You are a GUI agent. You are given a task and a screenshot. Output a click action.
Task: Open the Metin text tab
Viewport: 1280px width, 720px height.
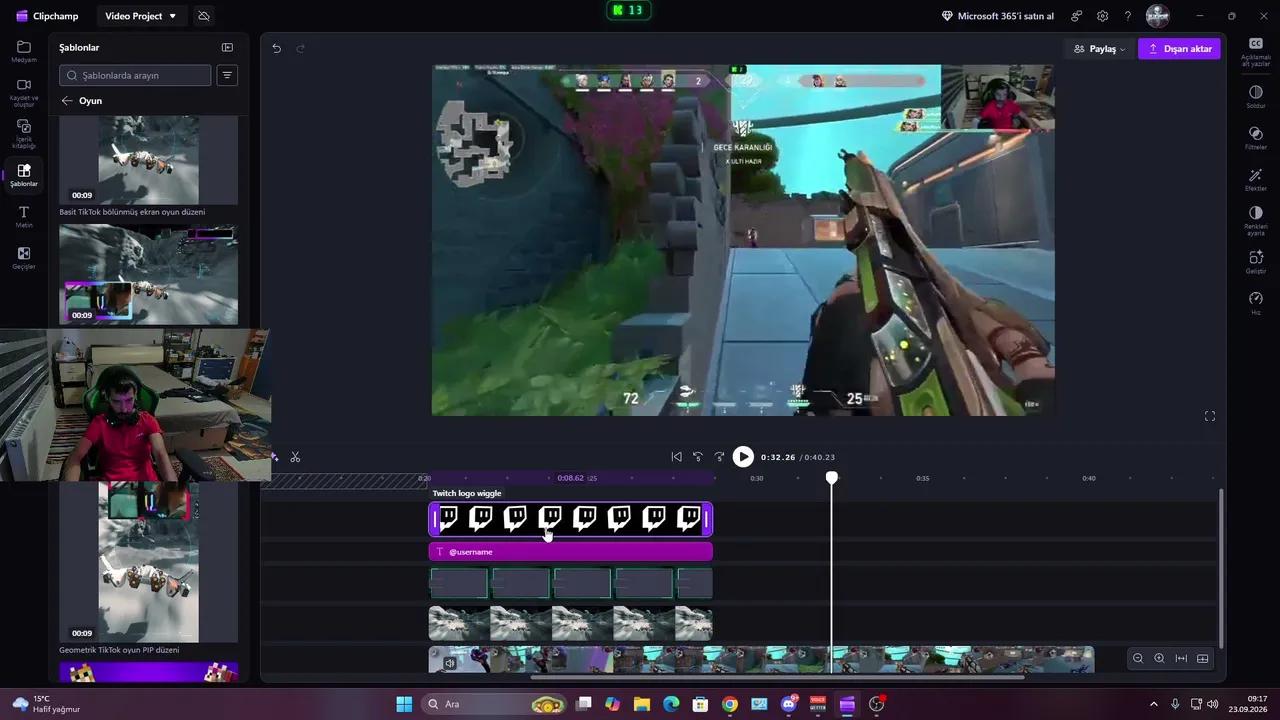(24, 217)
